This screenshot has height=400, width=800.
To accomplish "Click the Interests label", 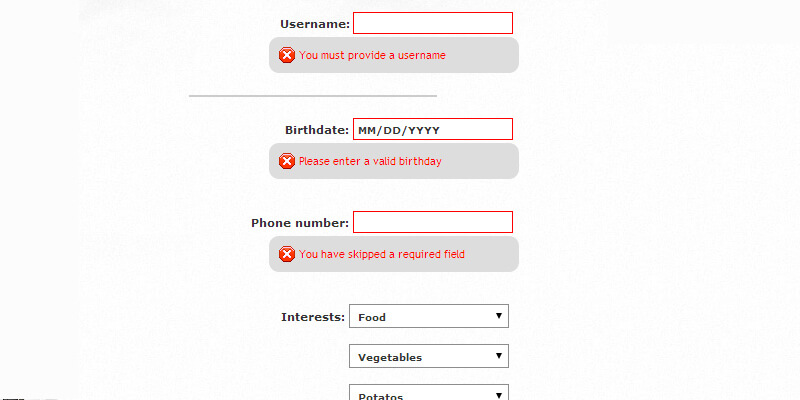I will click(312, 317).
